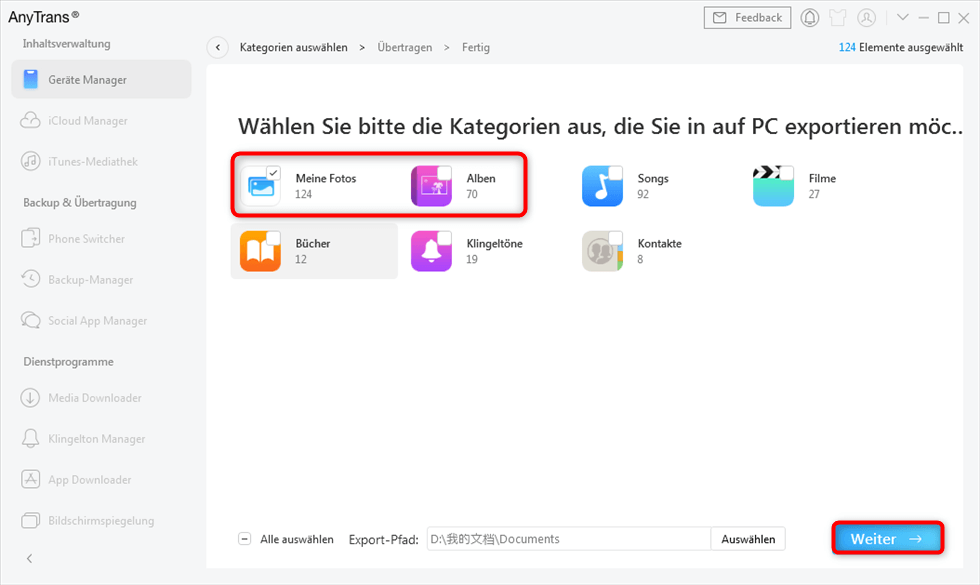The height and width of the screenshot is (585, 980).
Task: Open the dropdown arrow near window controls
Action: tap(903, 17)
